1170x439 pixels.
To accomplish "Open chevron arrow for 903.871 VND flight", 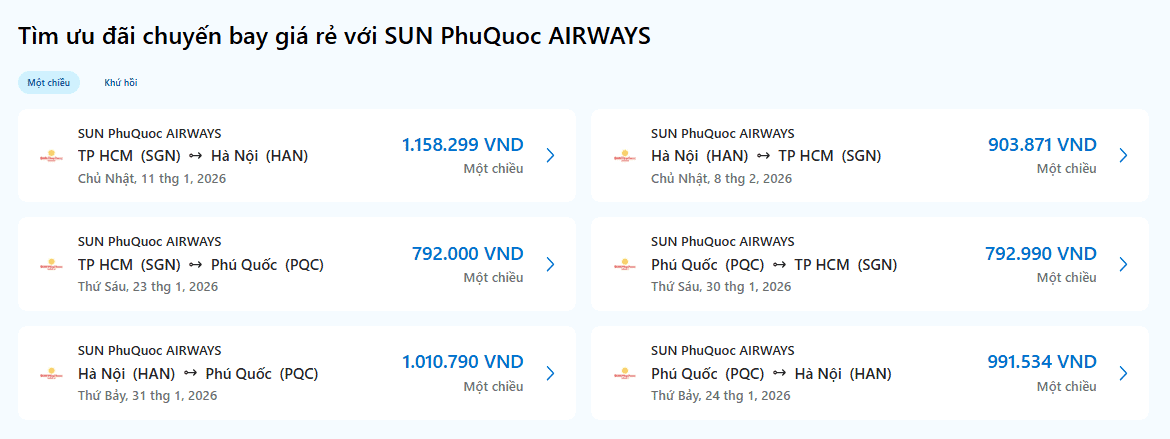I will (x=1123, y=156).
